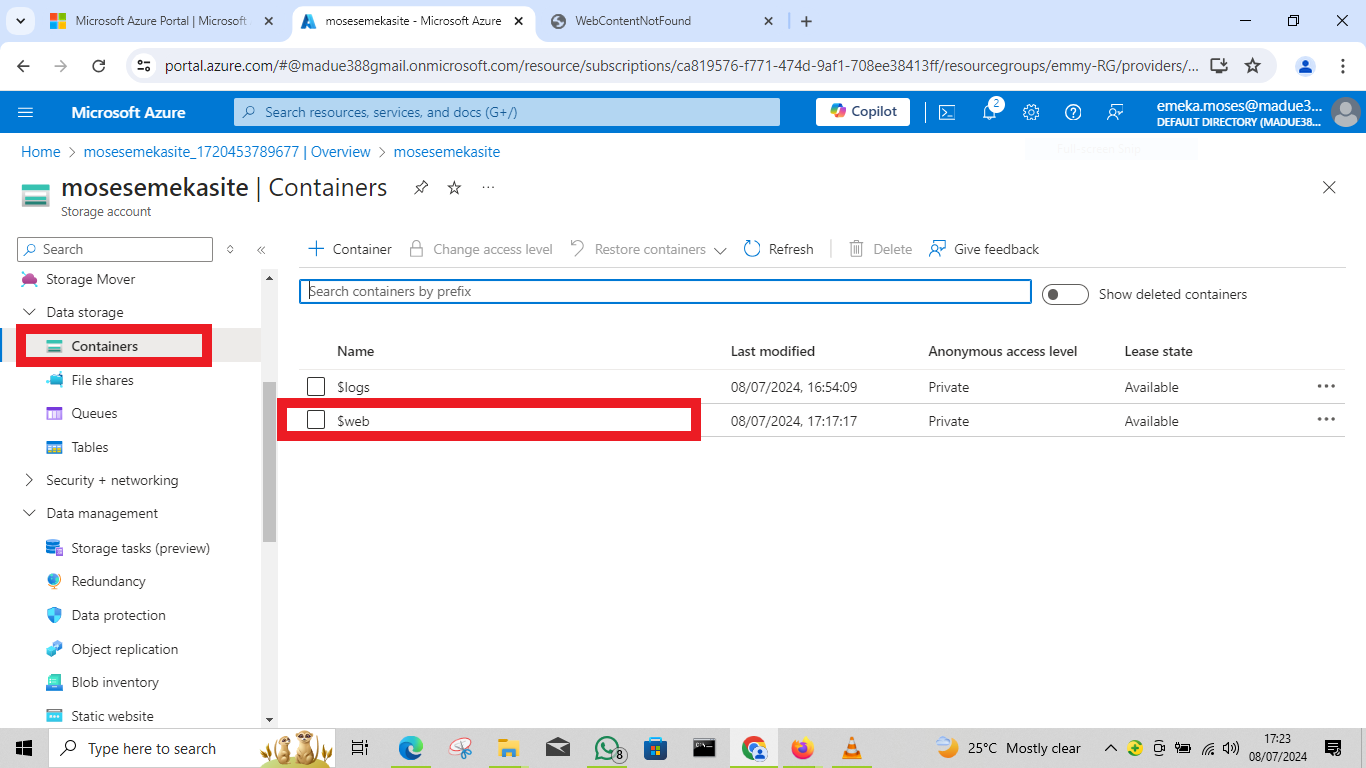Open Microsoft Edge from the taskbar

pyautogui.click(x=411, y=748)
